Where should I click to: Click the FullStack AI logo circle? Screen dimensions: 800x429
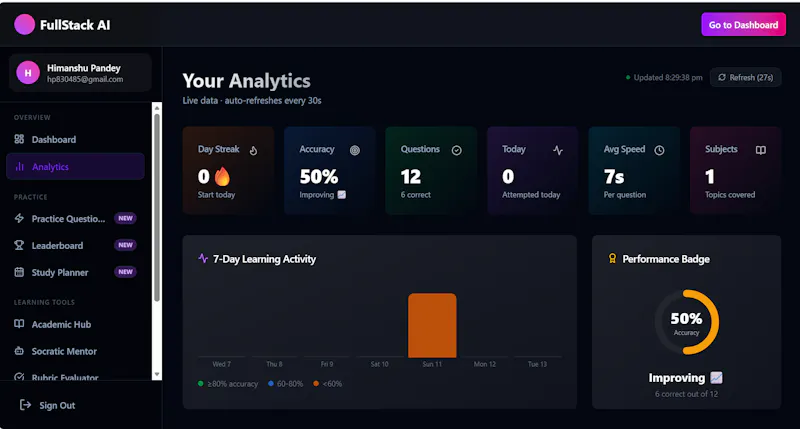[24, 24]
